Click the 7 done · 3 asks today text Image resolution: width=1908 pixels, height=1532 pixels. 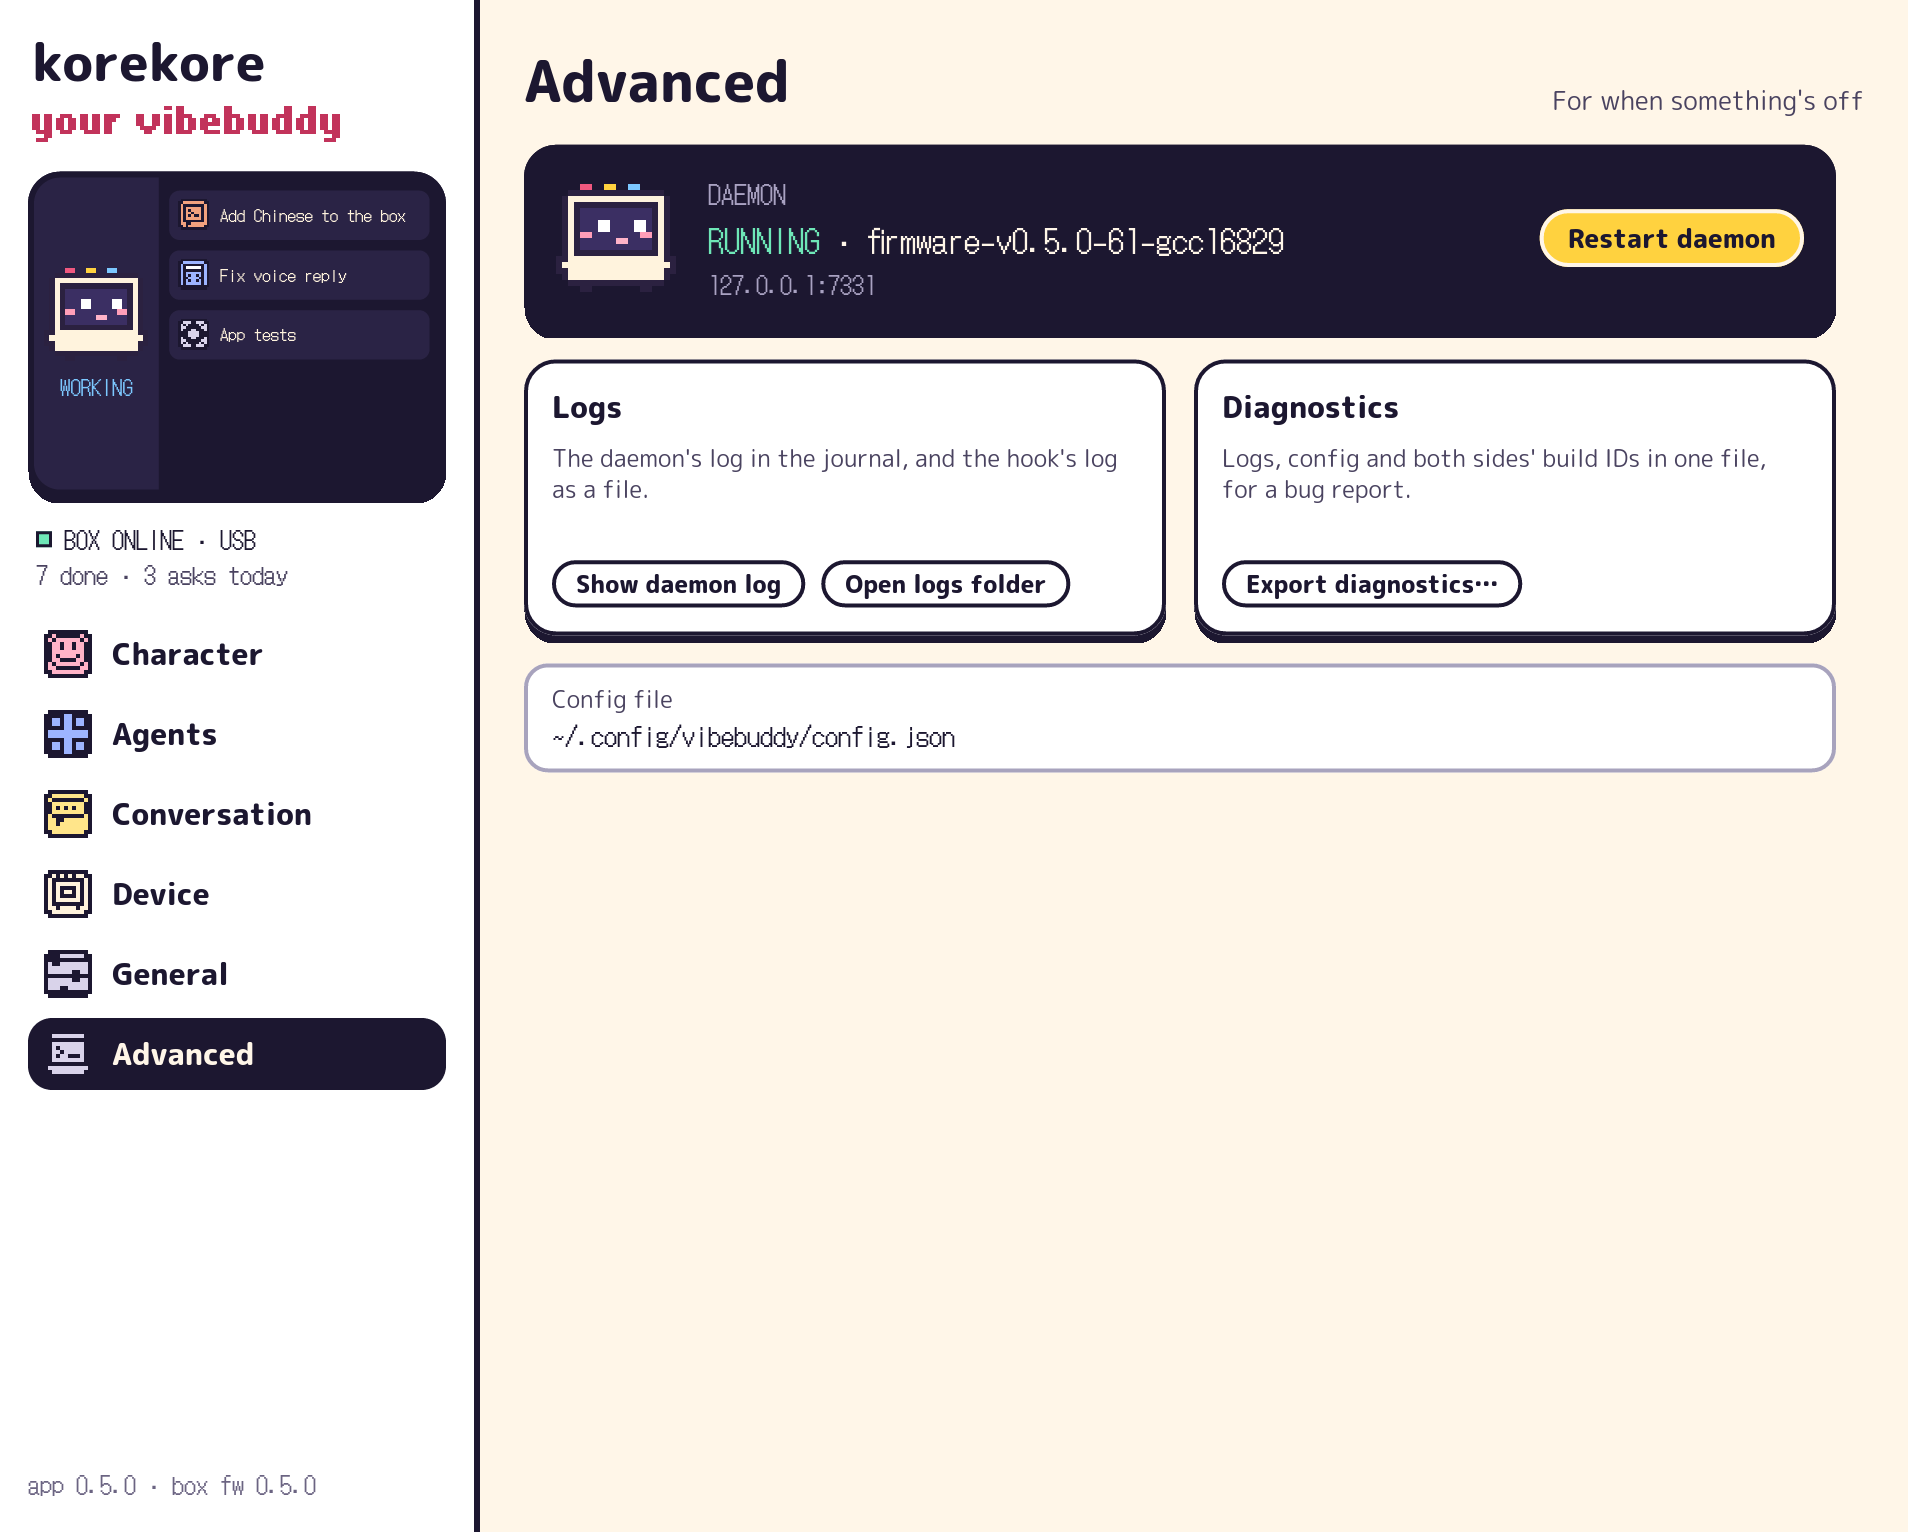(161, 577)
